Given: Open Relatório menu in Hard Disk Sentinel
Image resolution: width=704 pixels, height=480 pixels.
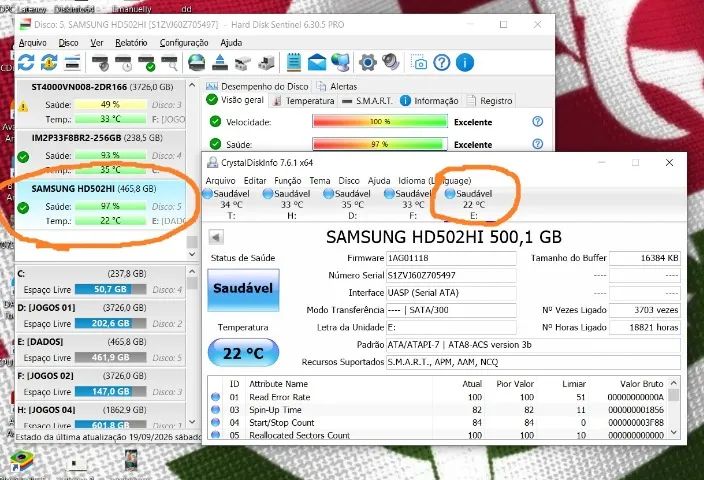Looking at the screenshot, I should 131,43.
